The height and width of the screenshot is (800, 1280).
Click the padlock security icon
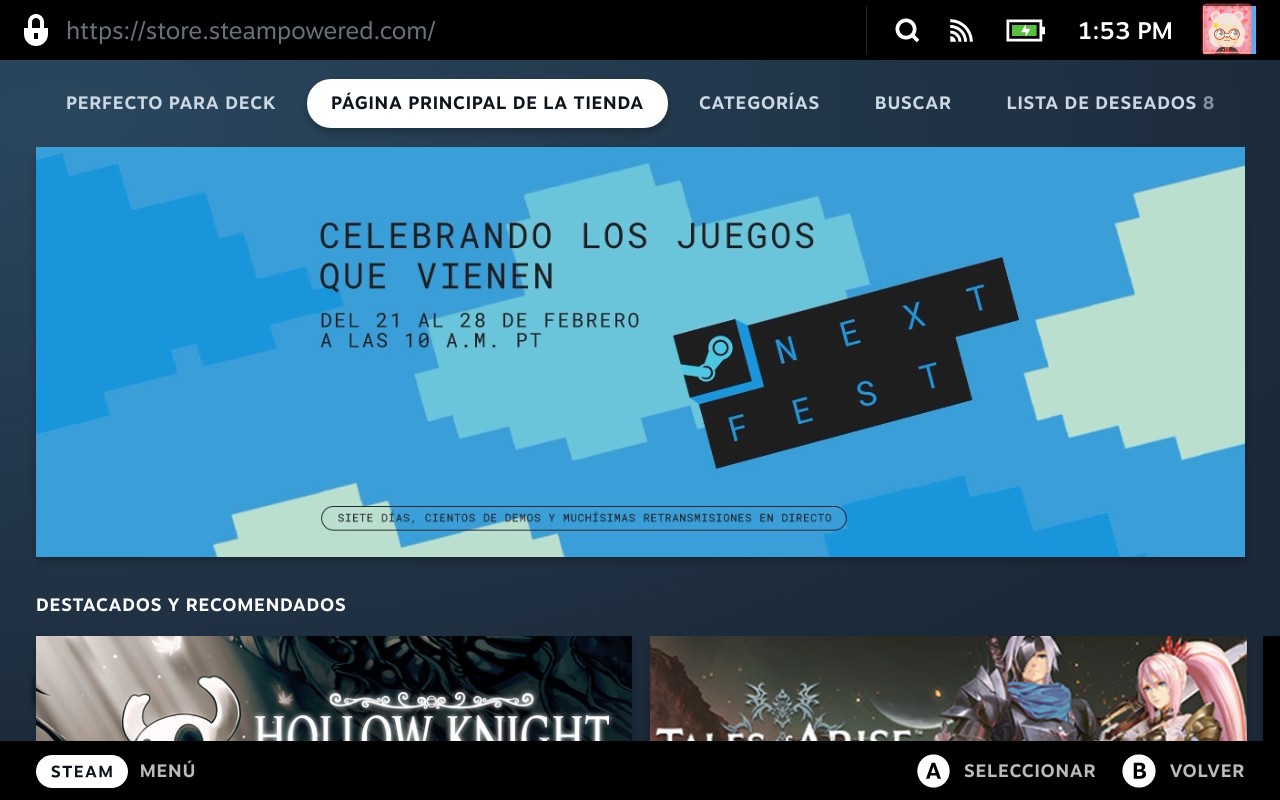36,30
